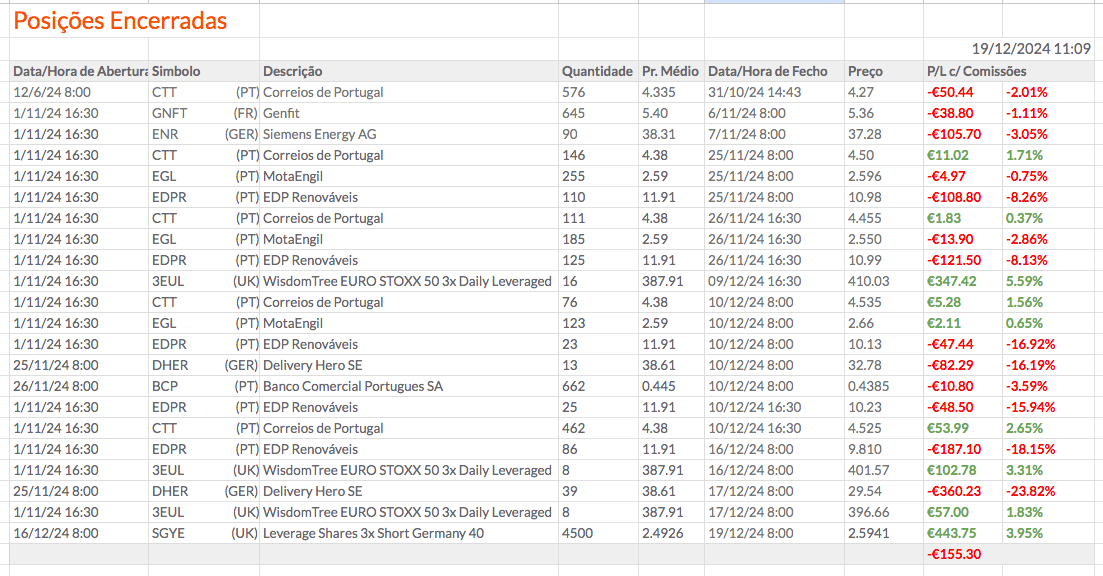Select the 'Quantidade' header cell
Screen dimensions: 1103x576
pos(597,71)
